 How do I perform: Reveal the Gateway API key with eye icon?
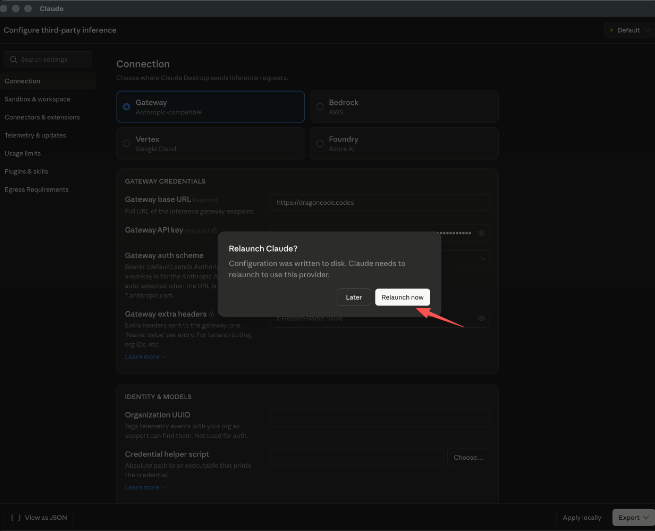pos(481,233)
